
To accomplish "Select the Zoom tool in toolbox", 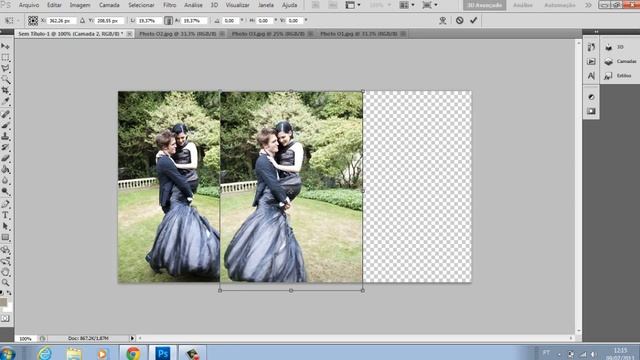I will 5,282.
